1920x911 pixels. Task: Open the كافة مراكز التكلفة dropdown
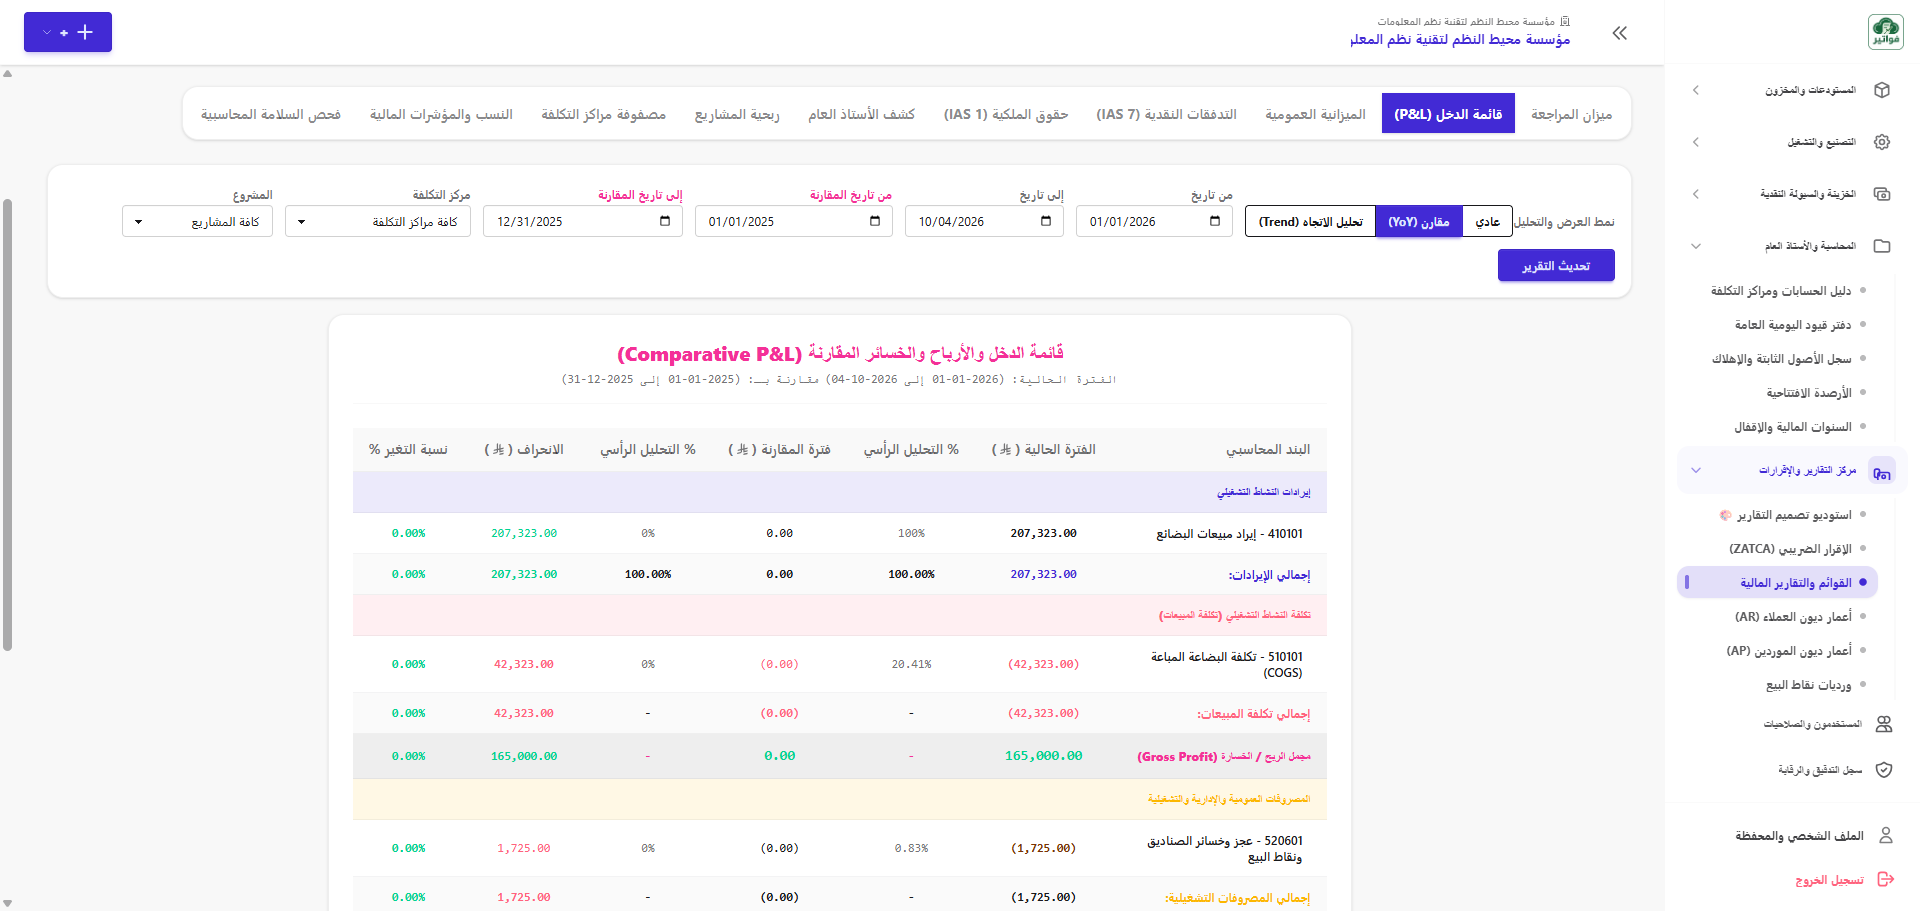click(378, 222)
